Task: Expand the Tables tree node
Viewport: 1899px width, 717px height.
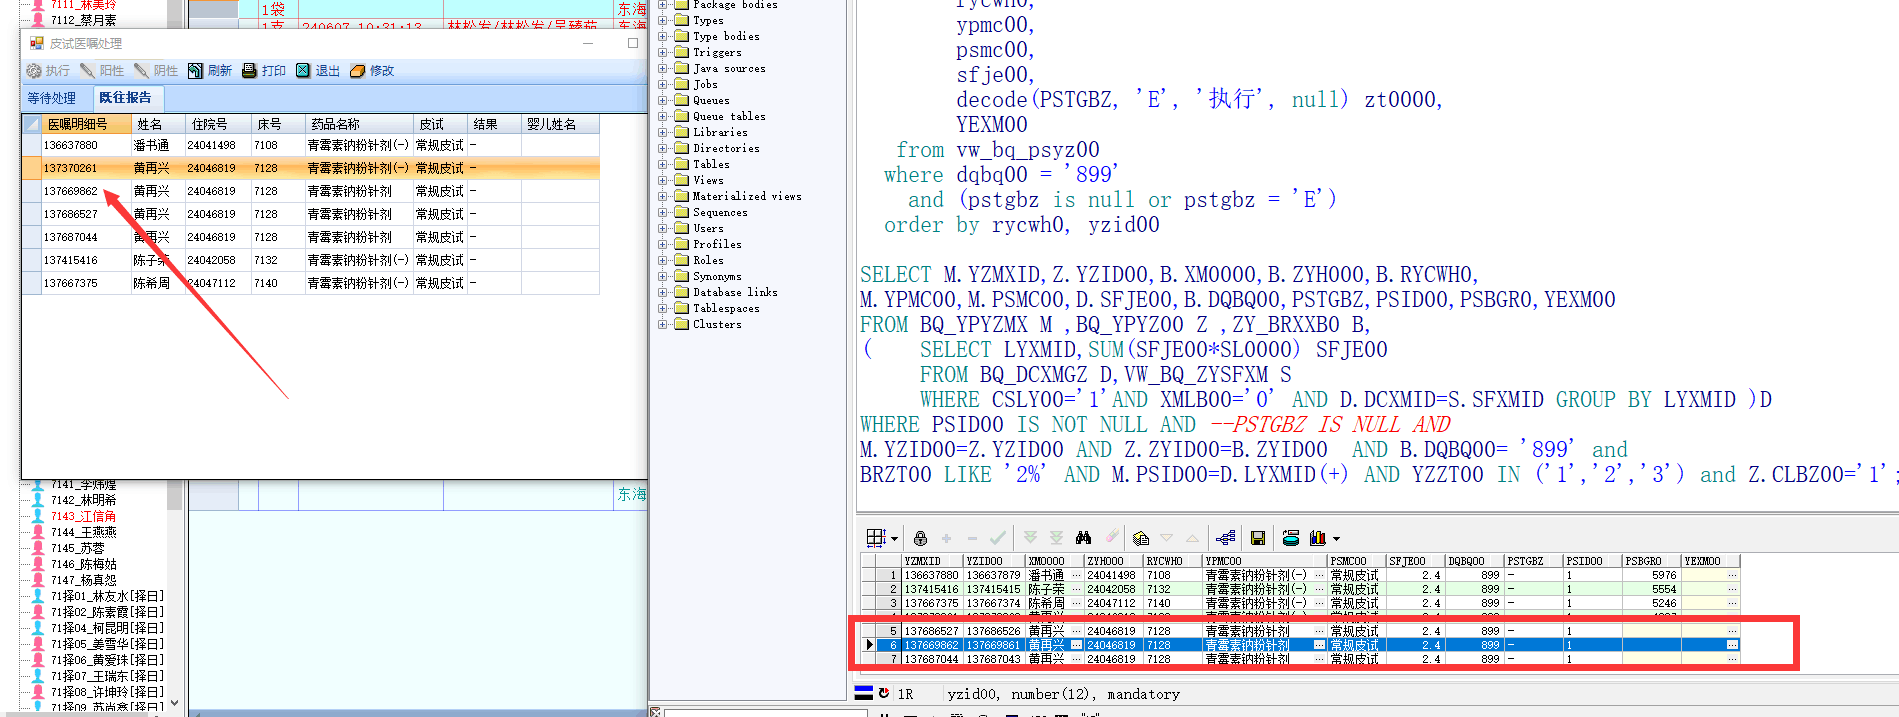Action: tap(662, 164)
